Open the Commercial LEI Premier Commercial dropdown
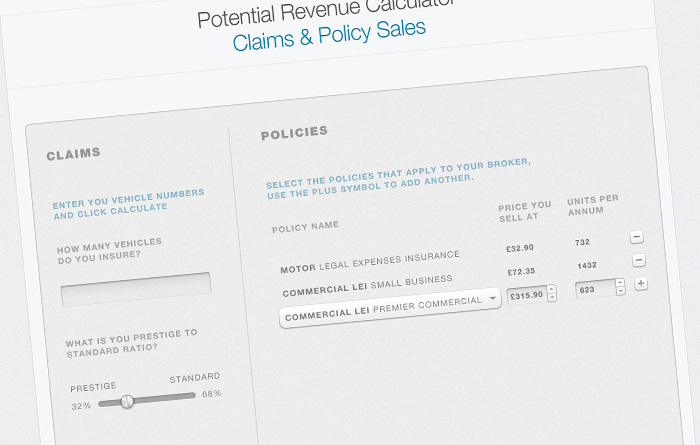 click(x=390, y=308)
